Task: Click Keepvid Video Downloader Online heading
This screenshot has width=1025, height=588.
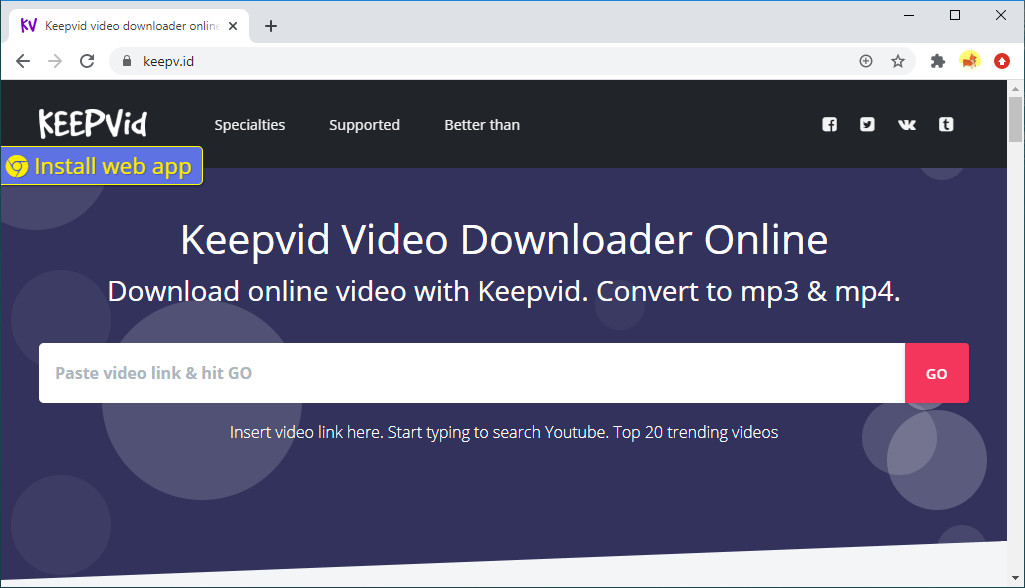Action: tap(504, 240)
